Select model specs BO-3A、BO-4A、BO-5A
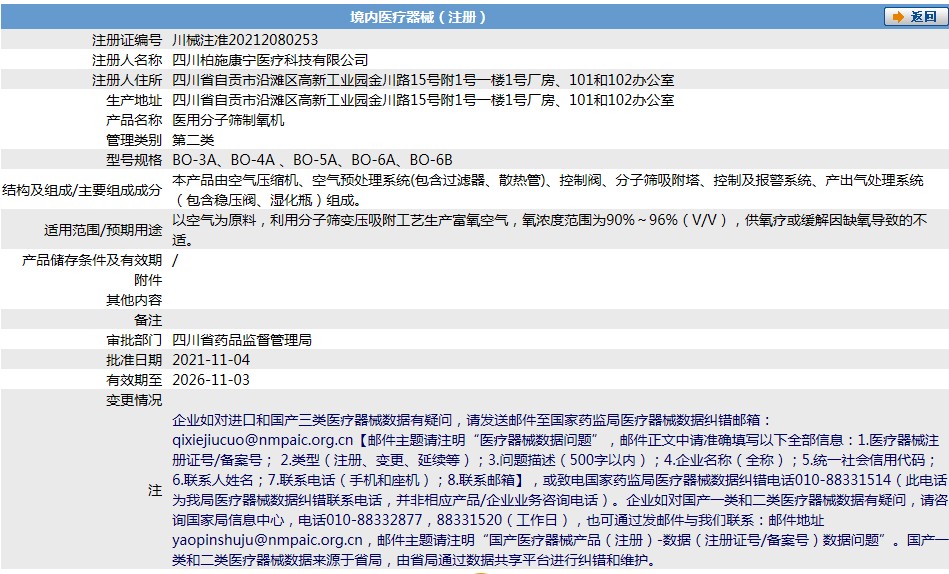Image resolution: width=949 pixels, height=574 pixels. pyautogui.click(x=255, y=160)
